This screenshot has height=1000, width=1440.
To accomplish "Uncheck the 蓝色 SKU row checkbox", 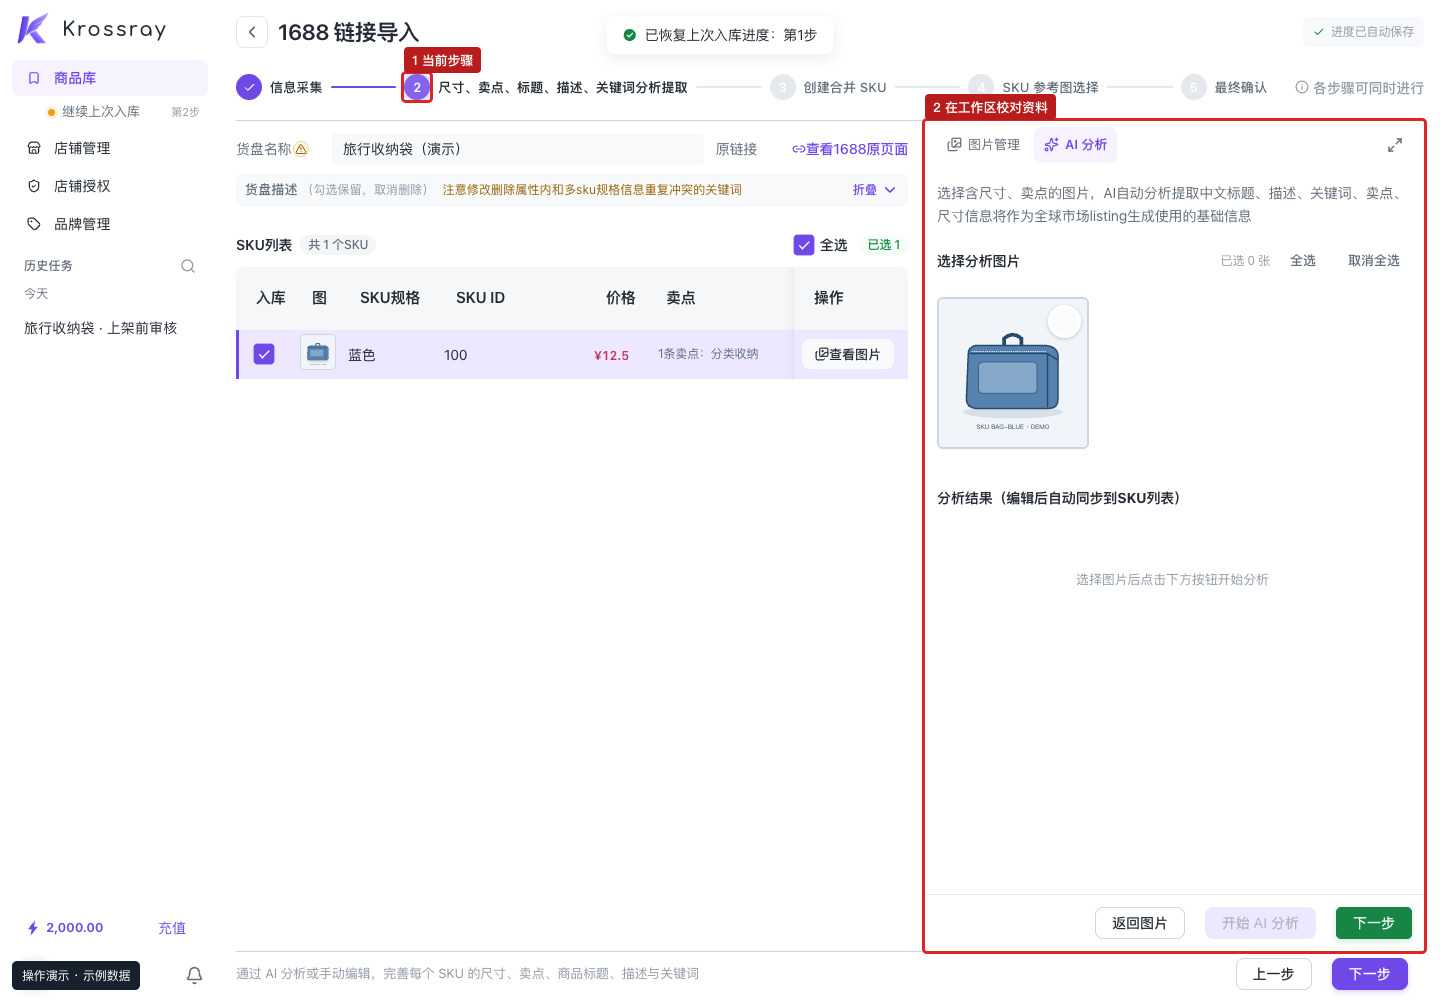I will click(x=264, y=354).
